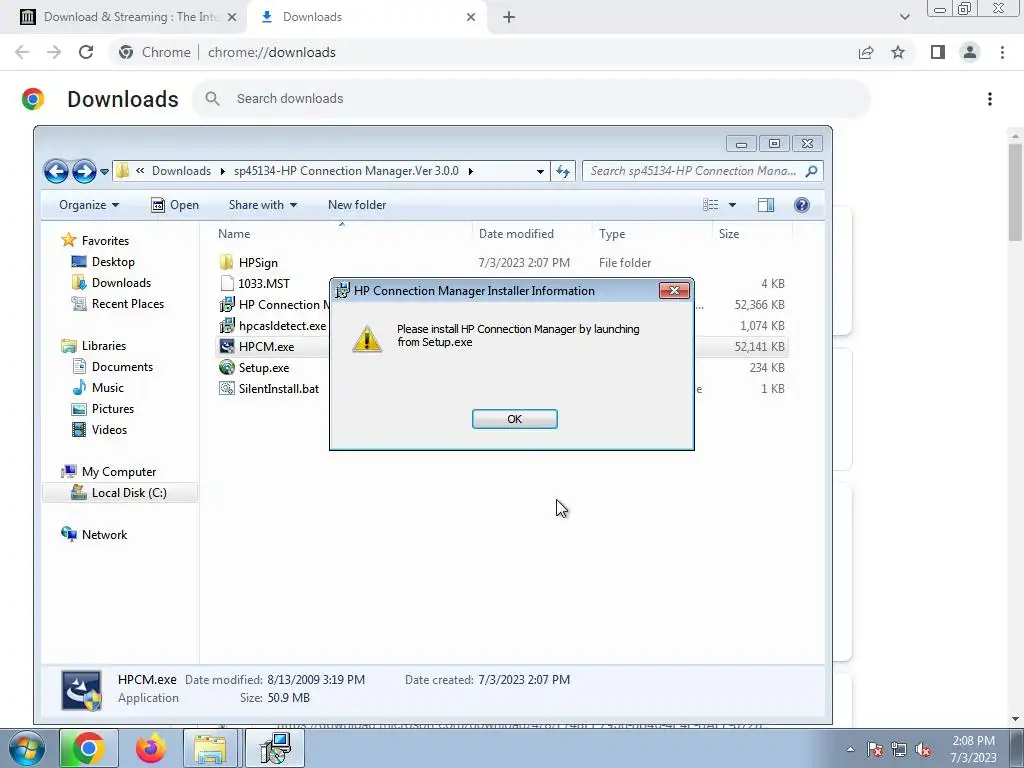The width and height of the screenshot is (1024, 768).
Task: Select the HPCM.exe file icon
Action: point(227,346)
